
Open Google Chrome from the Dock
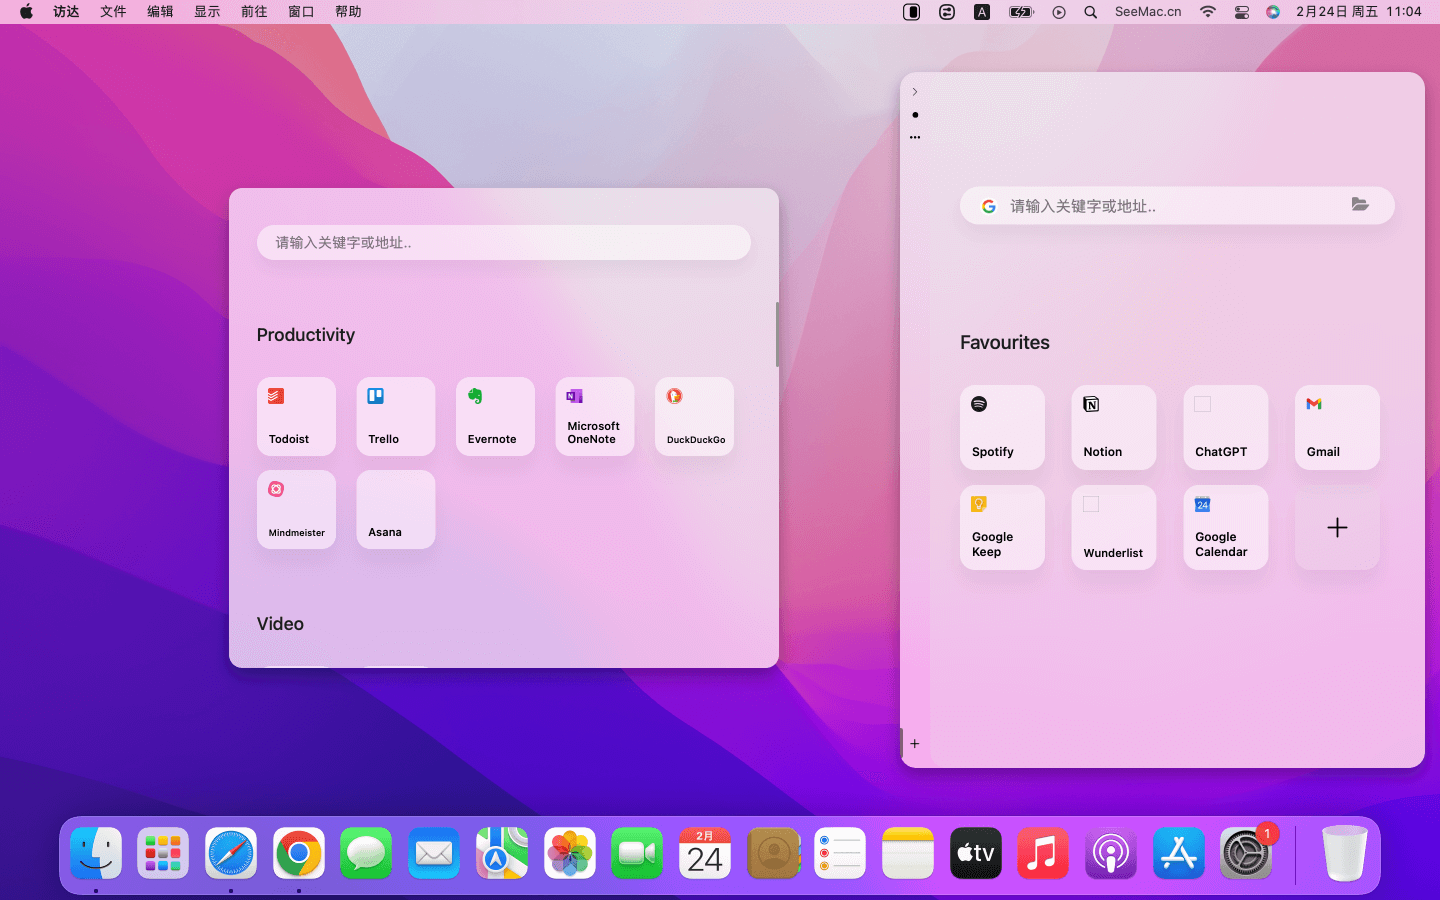pos(299,854)
